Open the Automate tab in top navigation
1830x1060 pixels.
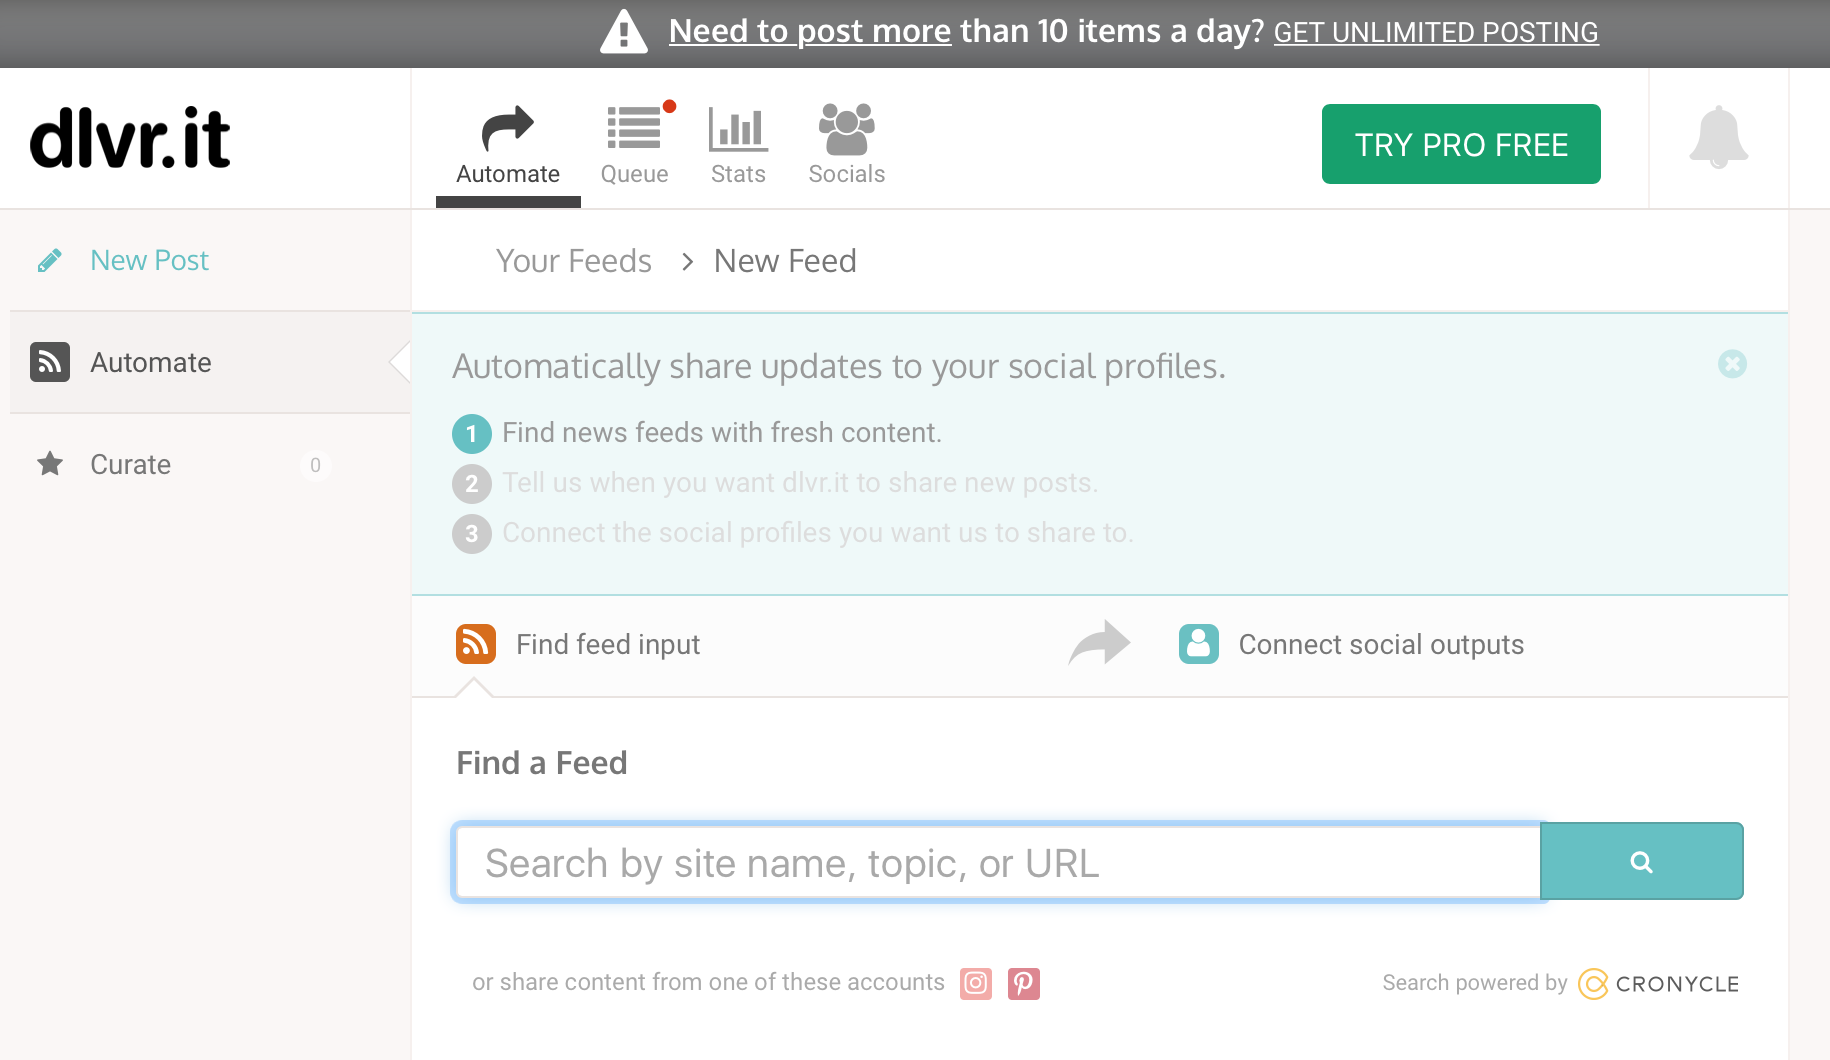click(x=508, y=145)
